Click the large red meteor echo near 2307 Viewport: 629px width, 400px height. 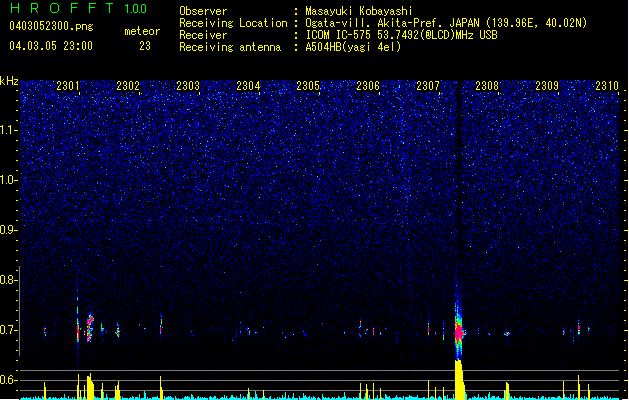click(459, 333)
